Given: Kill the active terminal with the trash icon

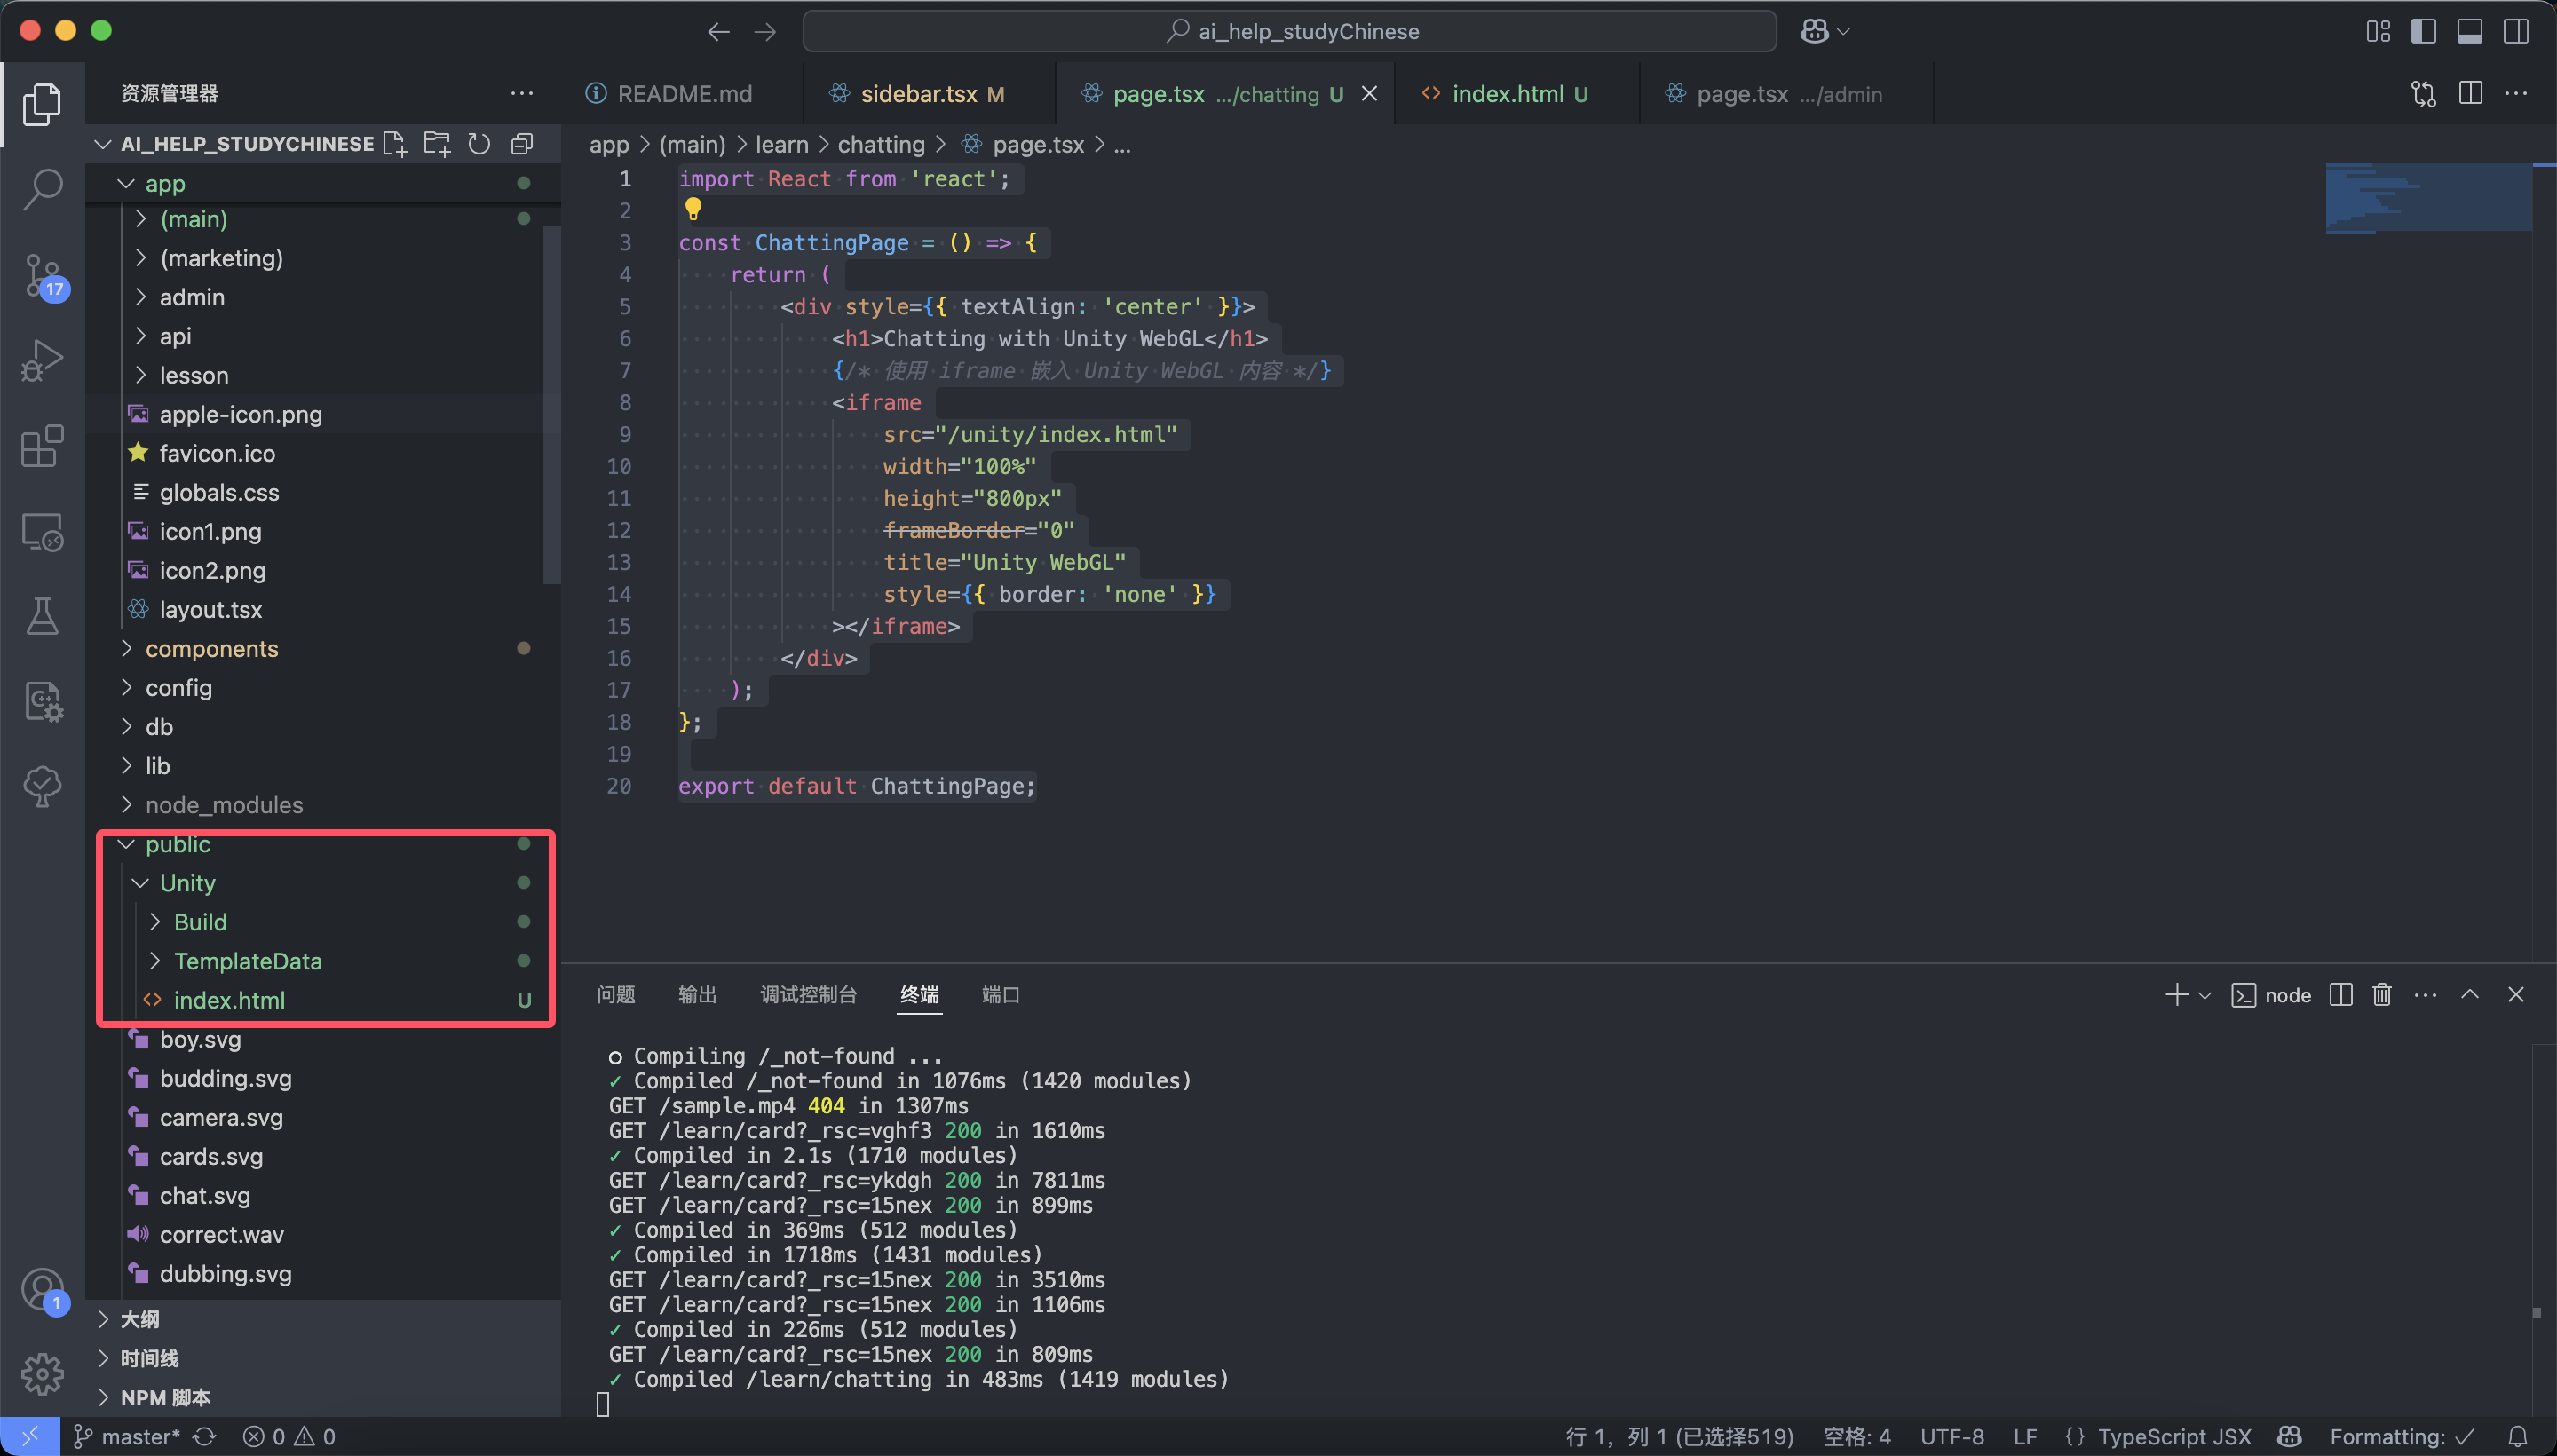Looking at the screenshot, I should [2381, 994].
